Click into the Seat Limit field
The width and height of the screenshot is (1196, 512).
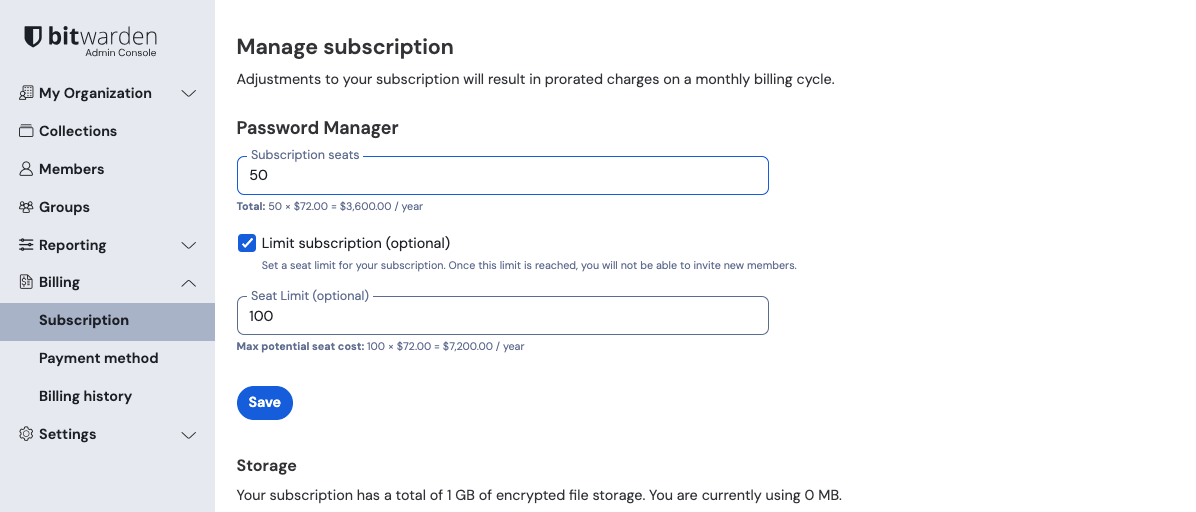pyautogui.click(x=502, y=316)
